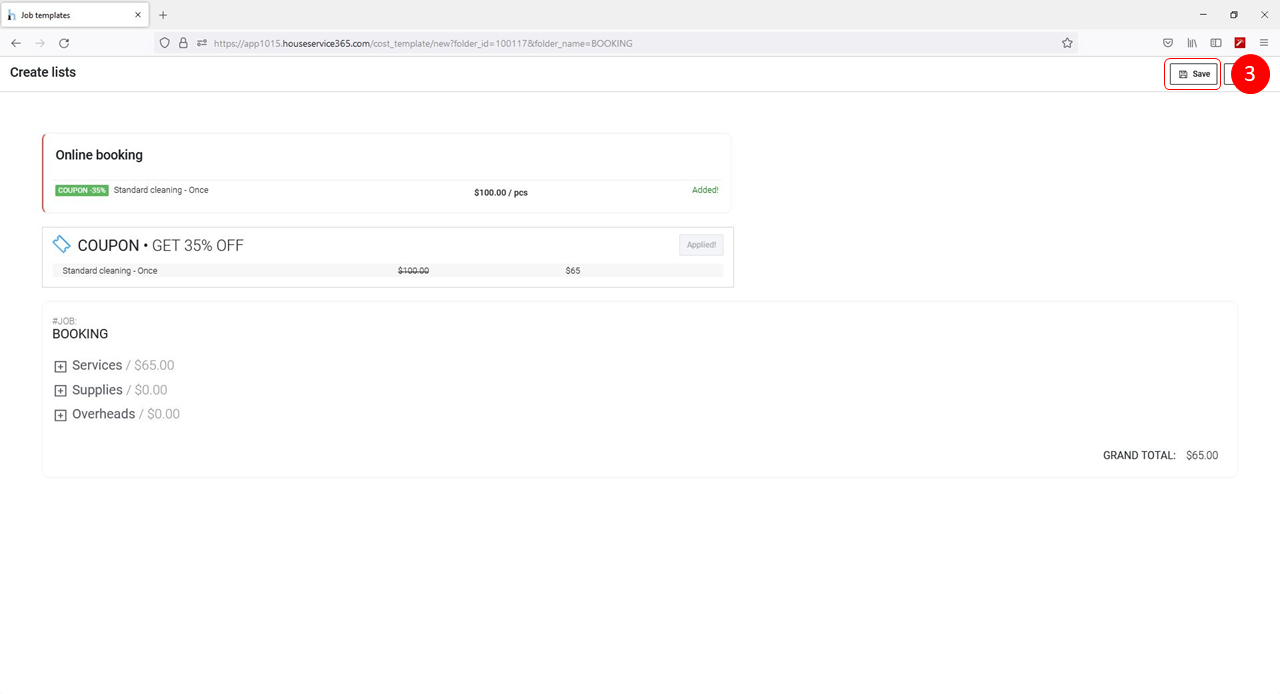
Task: Toggle the browser sidebar view
Action: point(1216,43)
